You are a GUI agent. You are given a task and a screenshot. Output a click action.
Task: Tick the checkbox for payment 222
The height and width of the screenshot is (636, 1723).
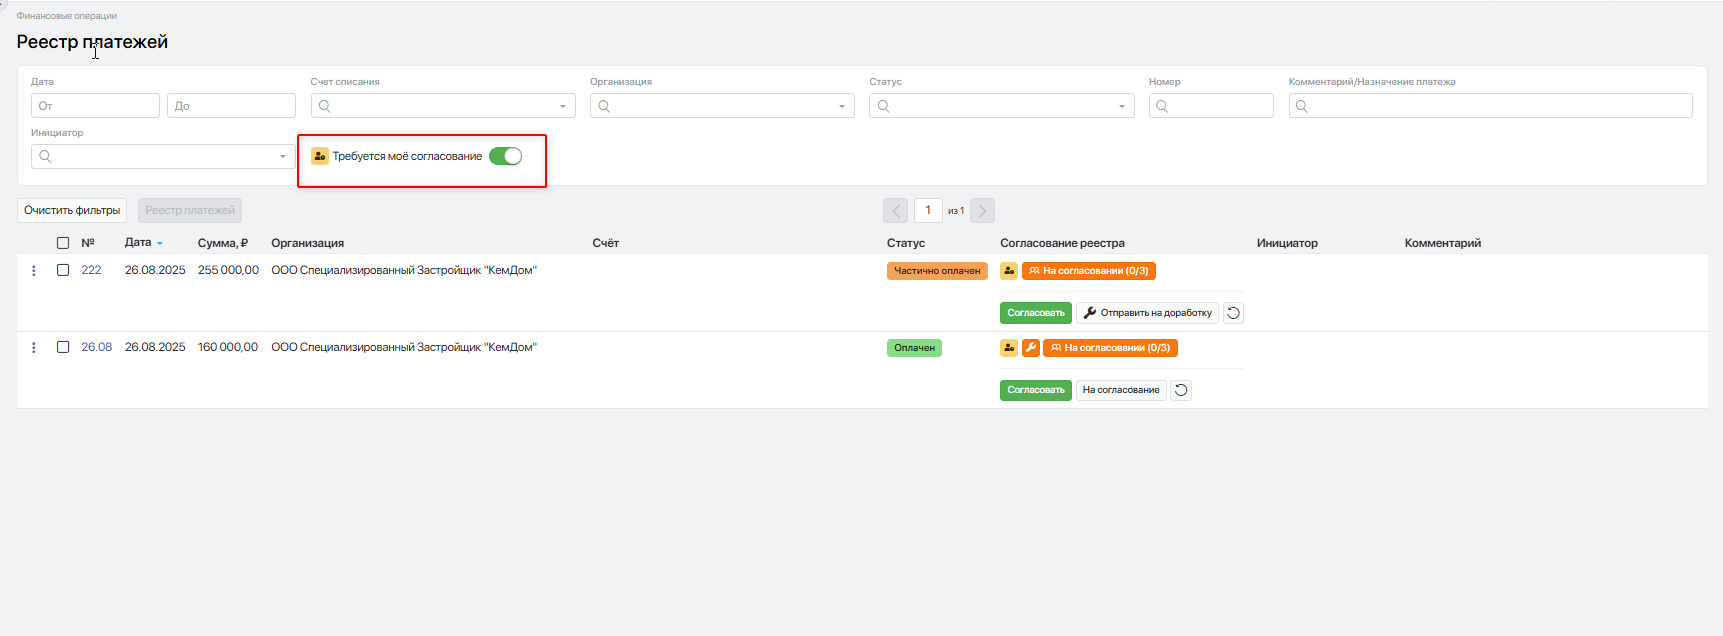pos(63,270)
